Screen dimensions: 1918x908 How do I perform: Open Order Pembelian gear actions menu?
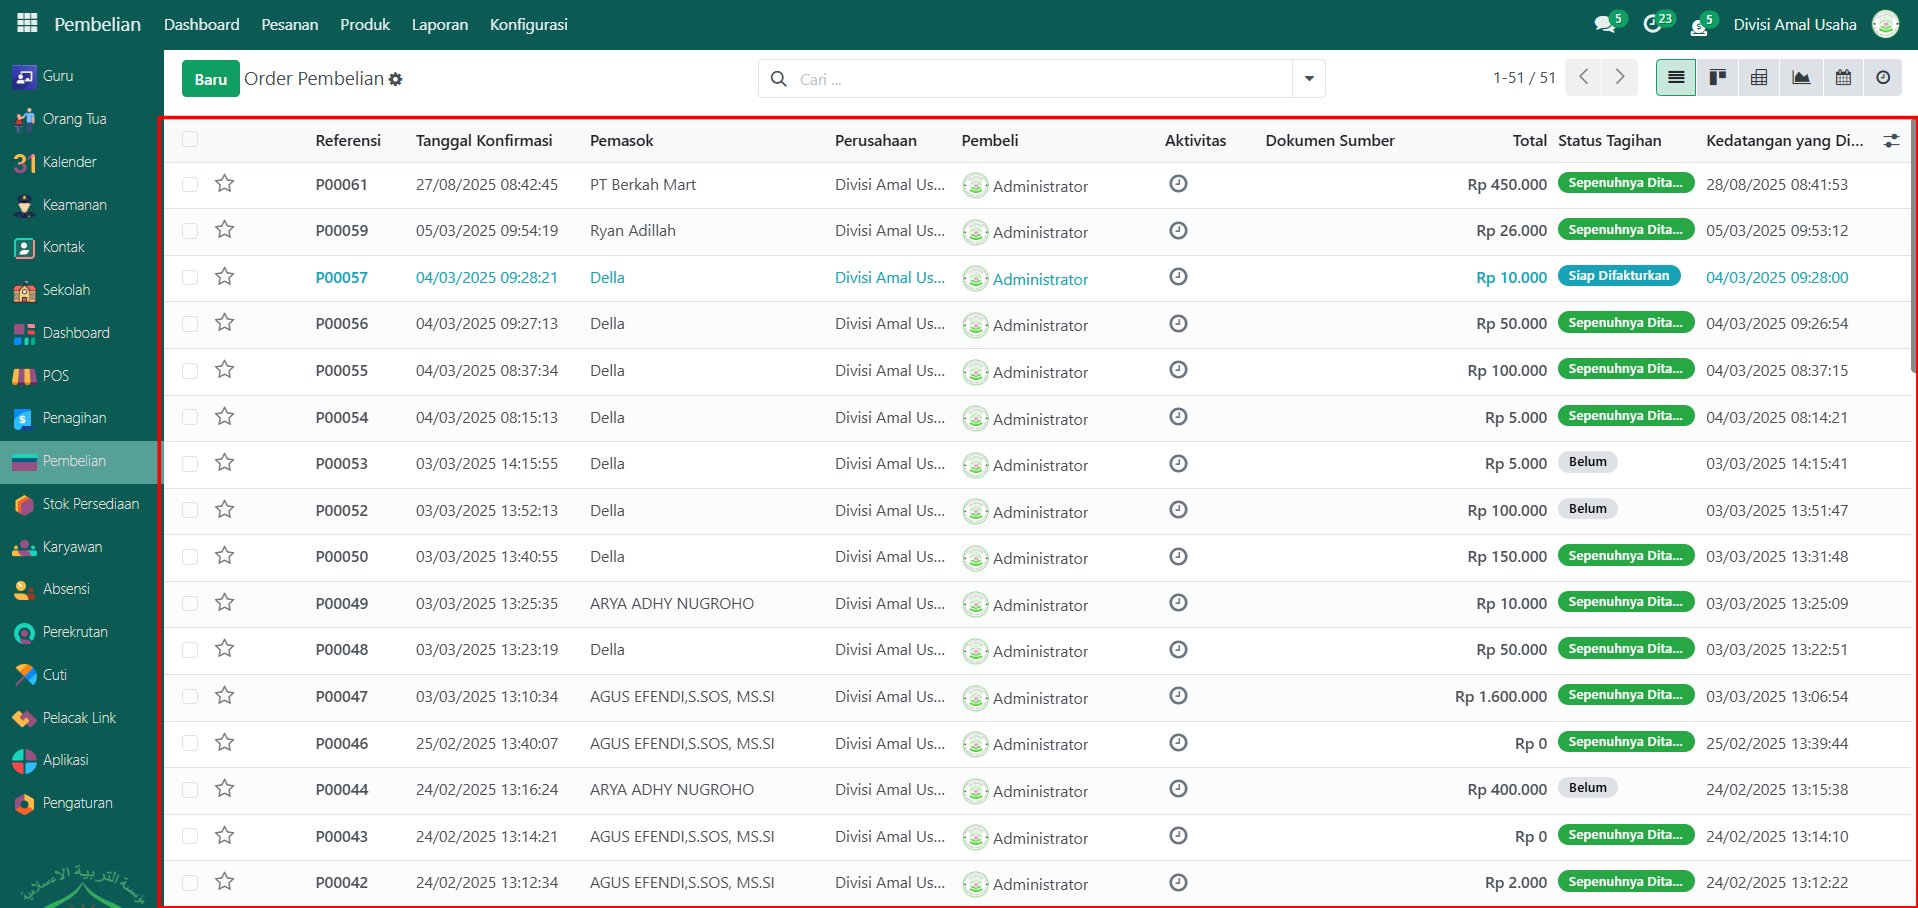pyautogui.click(x=396, y=80)
